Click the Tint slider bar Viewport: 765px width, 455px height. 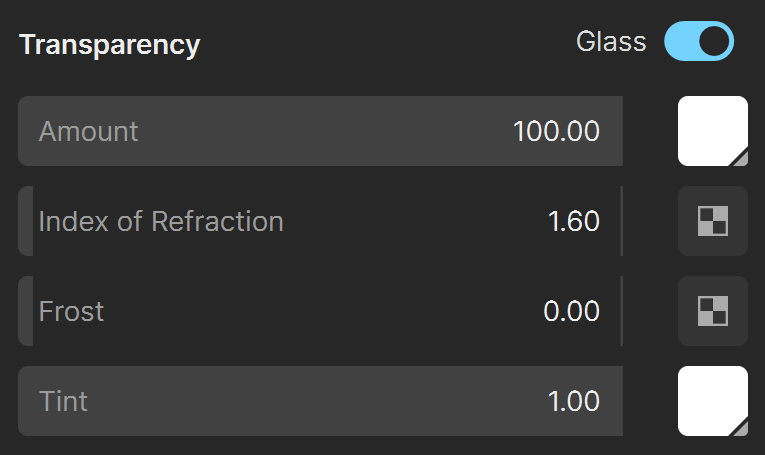[321, 401]
